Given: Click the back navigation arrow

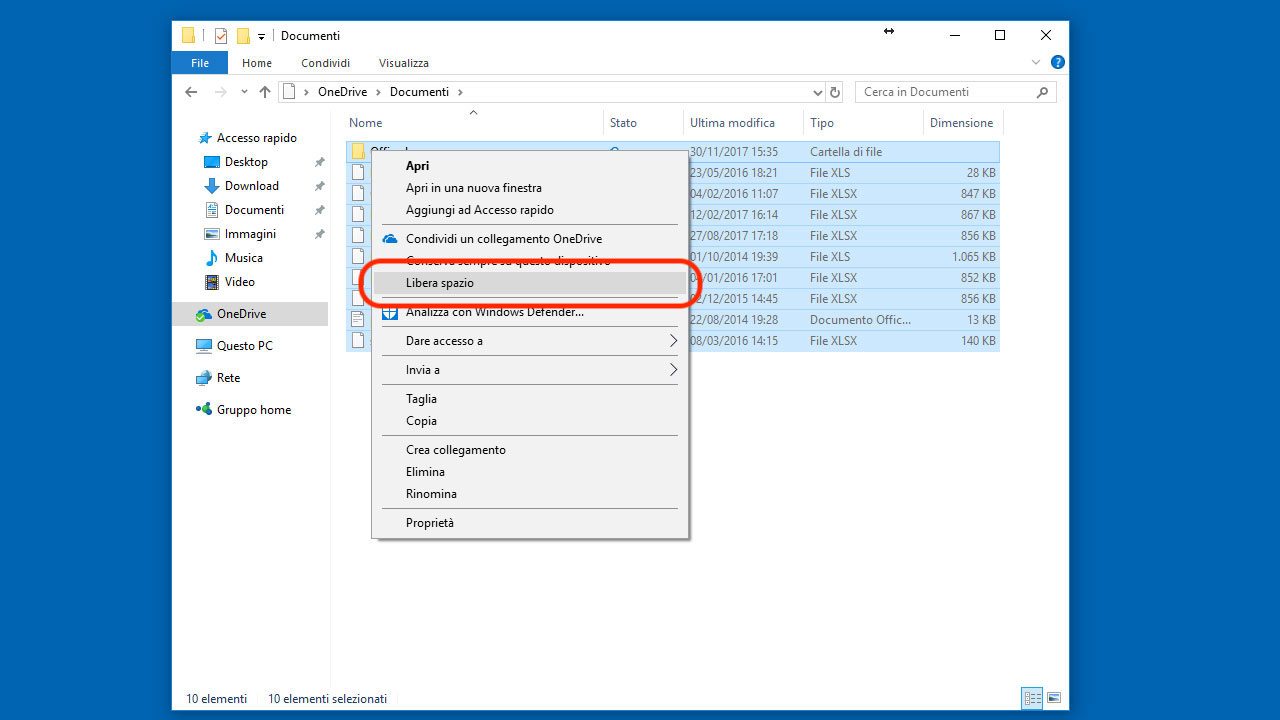Looking at the screenshot, I should point(191,92).
